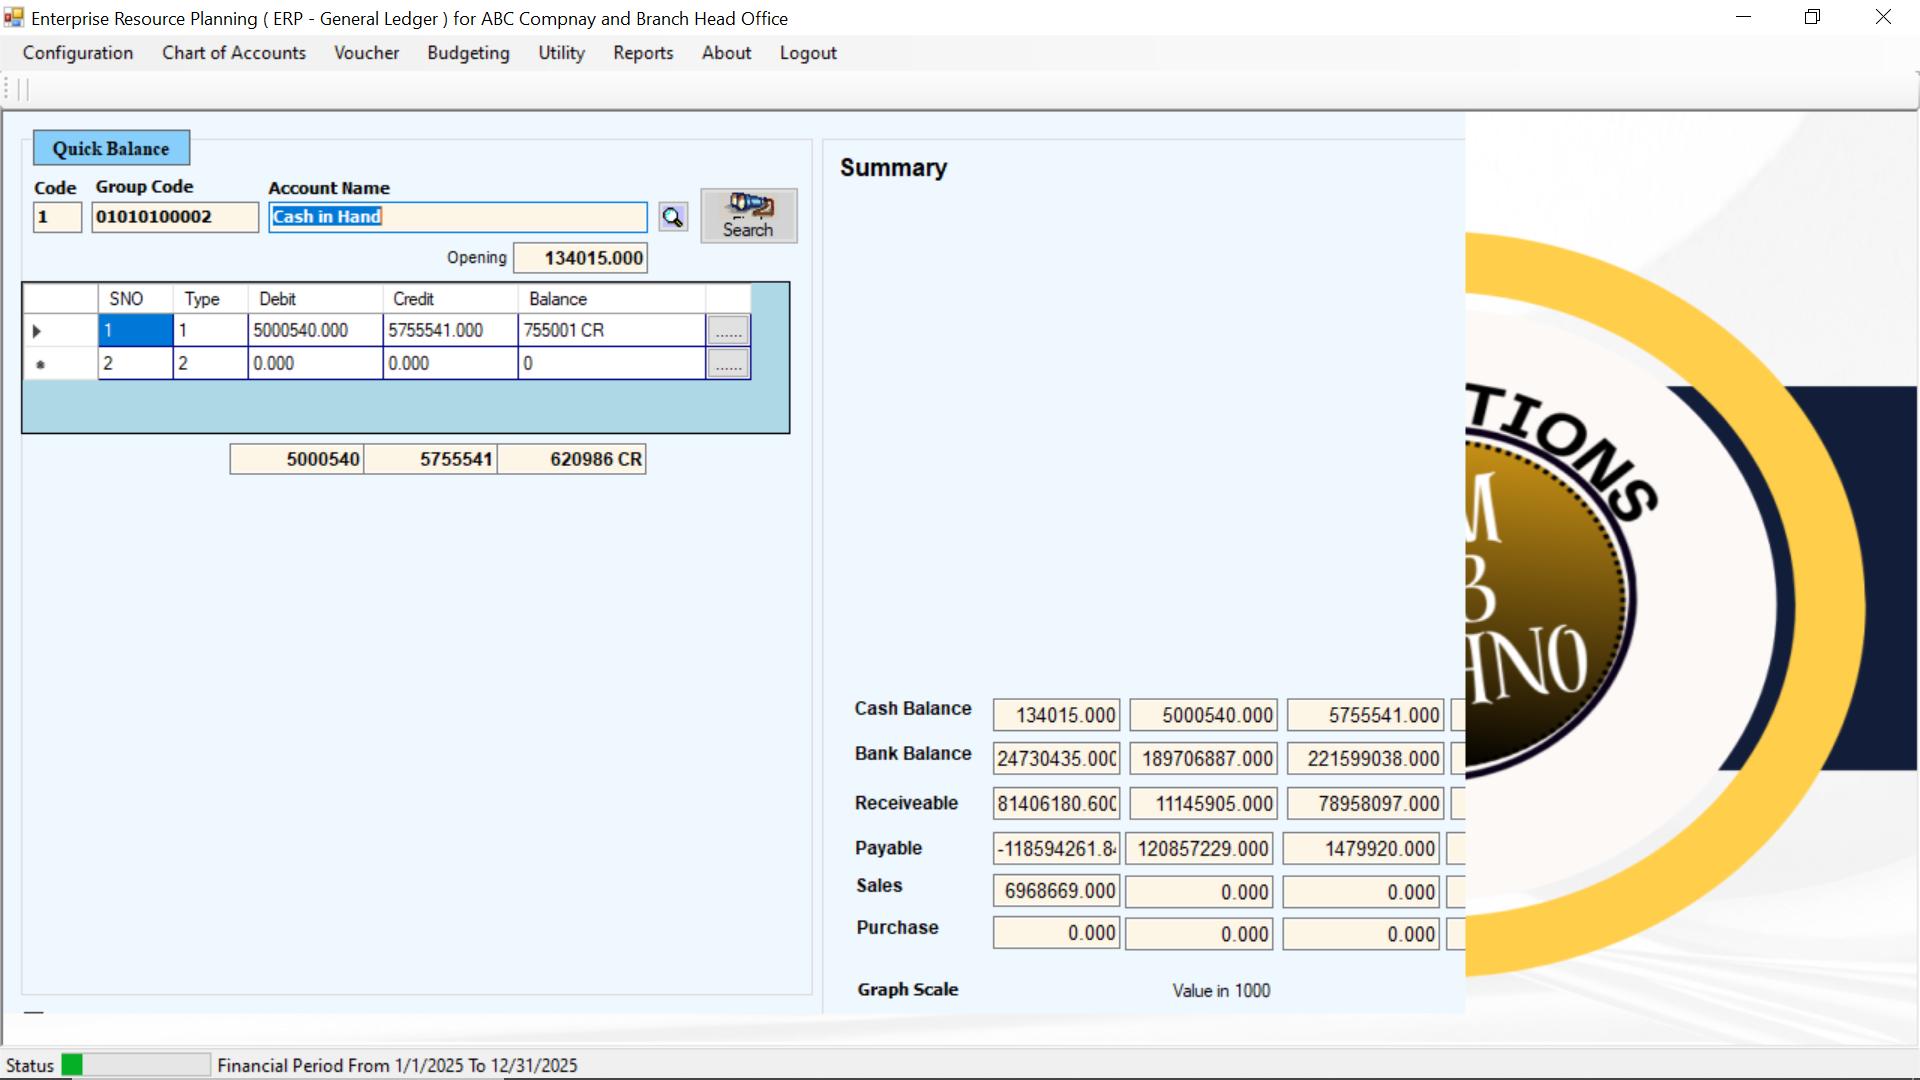Click the ellipsis button in the second grid row
Viewport: 1920px width, 1080px height.
[728, 364]
